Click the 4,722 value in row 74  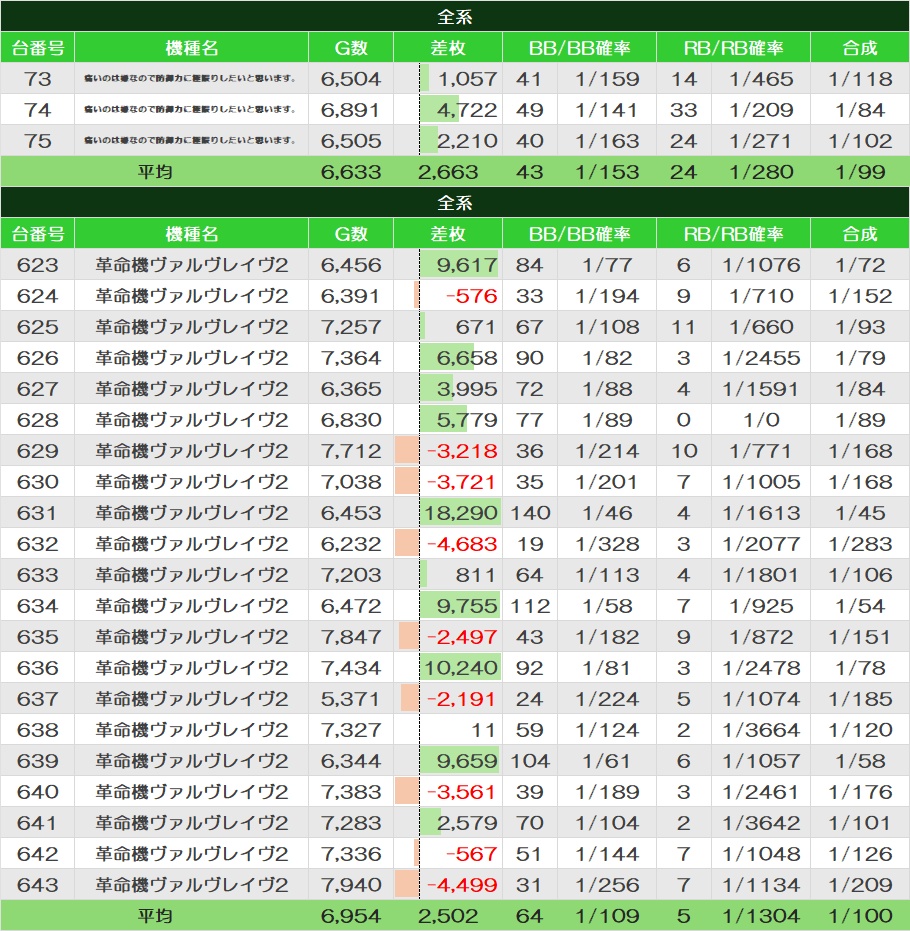[x=467, y=110]
